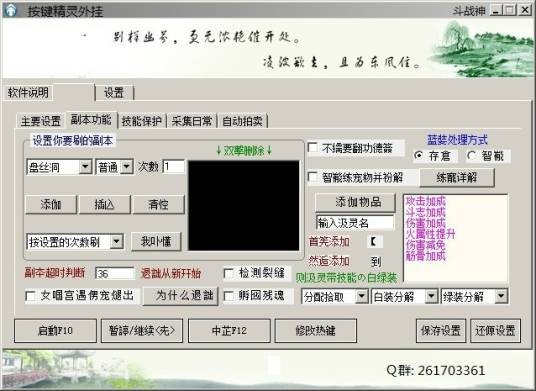
Task: Select the 副本功能 sub-tab
Action: pyautogui.click(x=91, y=120)
